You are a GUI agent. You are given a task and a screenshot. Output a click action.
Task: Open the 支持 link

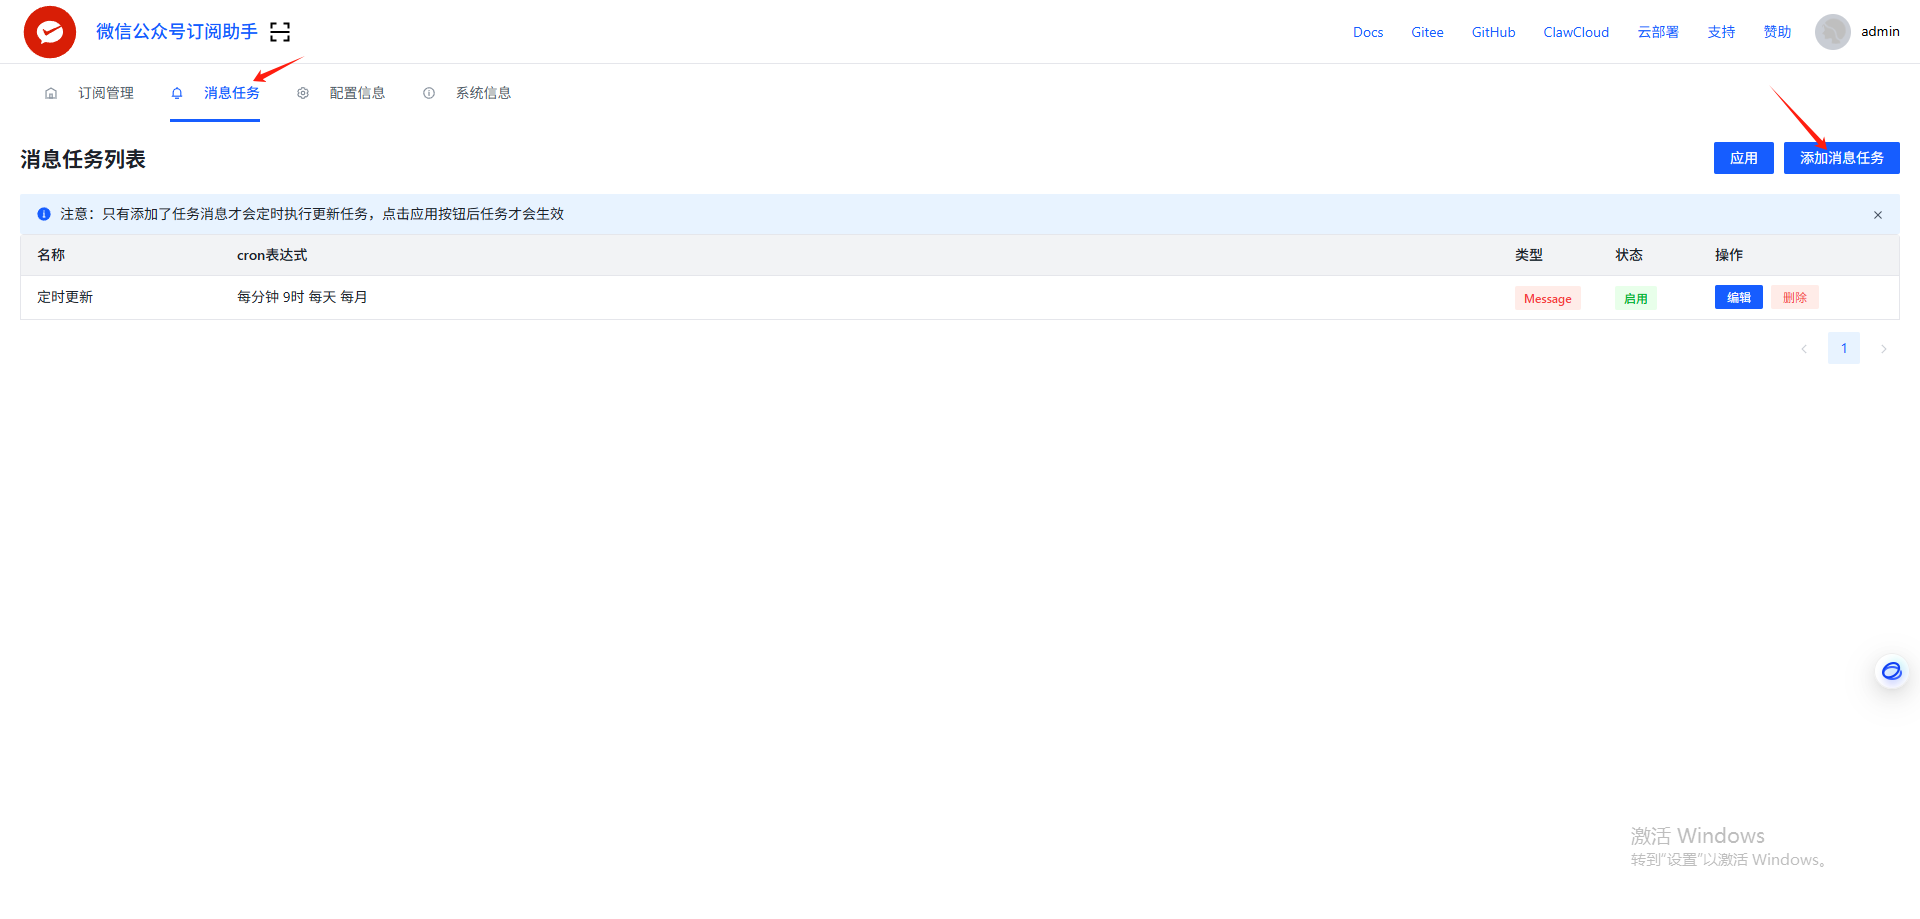click(x=1721, y=32)
